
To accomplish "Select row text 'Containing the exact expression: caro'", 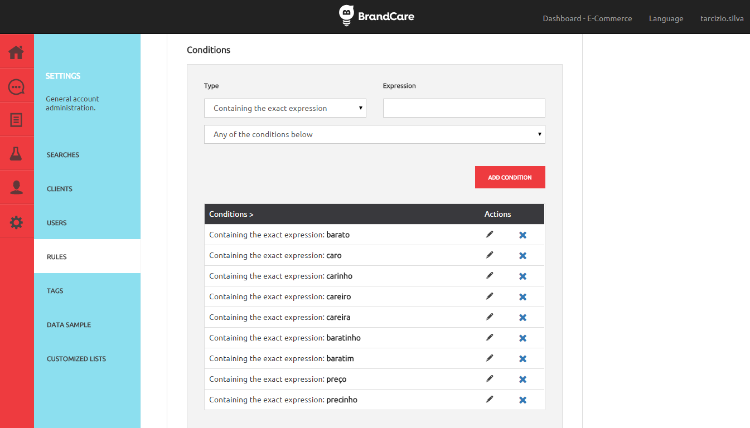I will [x=275, y=255].
